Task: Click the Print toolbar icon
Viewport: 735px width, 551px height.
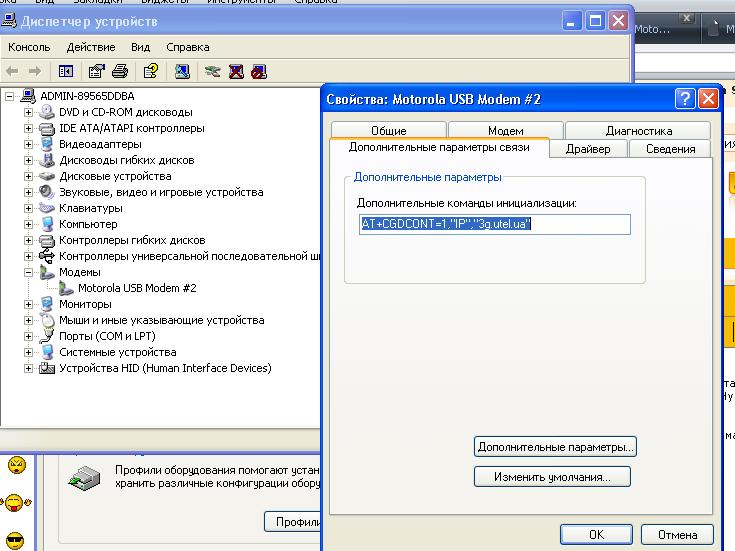Action: (120, 71)
